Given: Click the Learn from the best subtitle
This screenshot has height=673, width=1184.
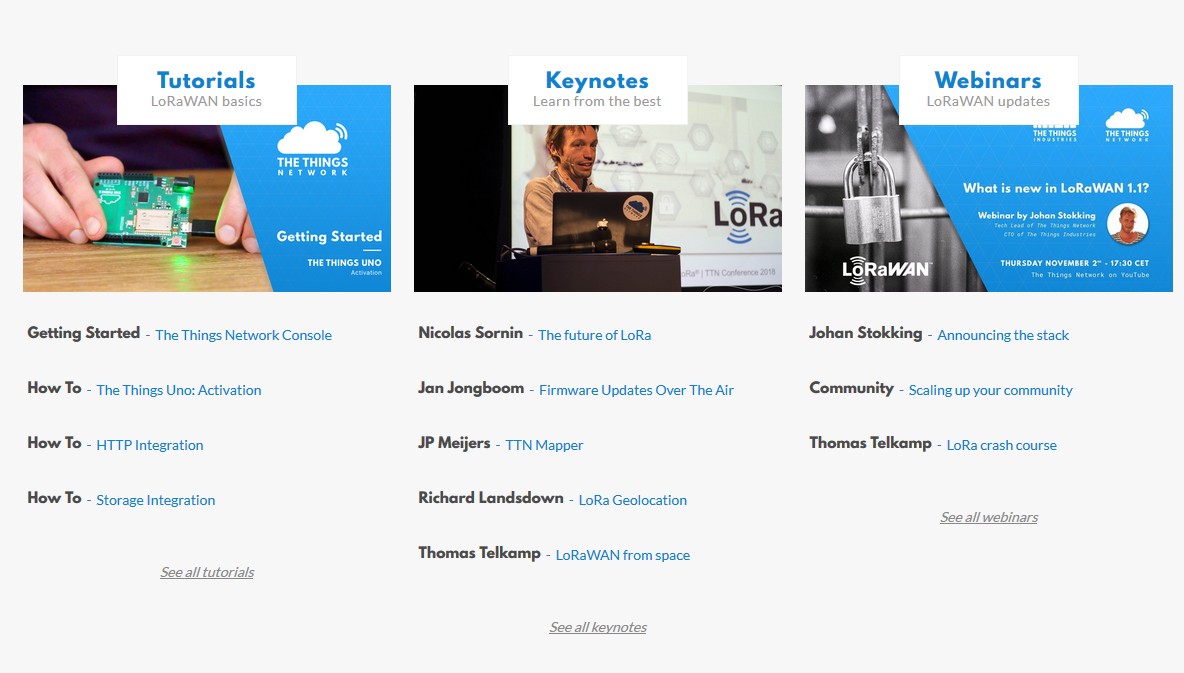Looking at the screenshot, I should (597, 101).
